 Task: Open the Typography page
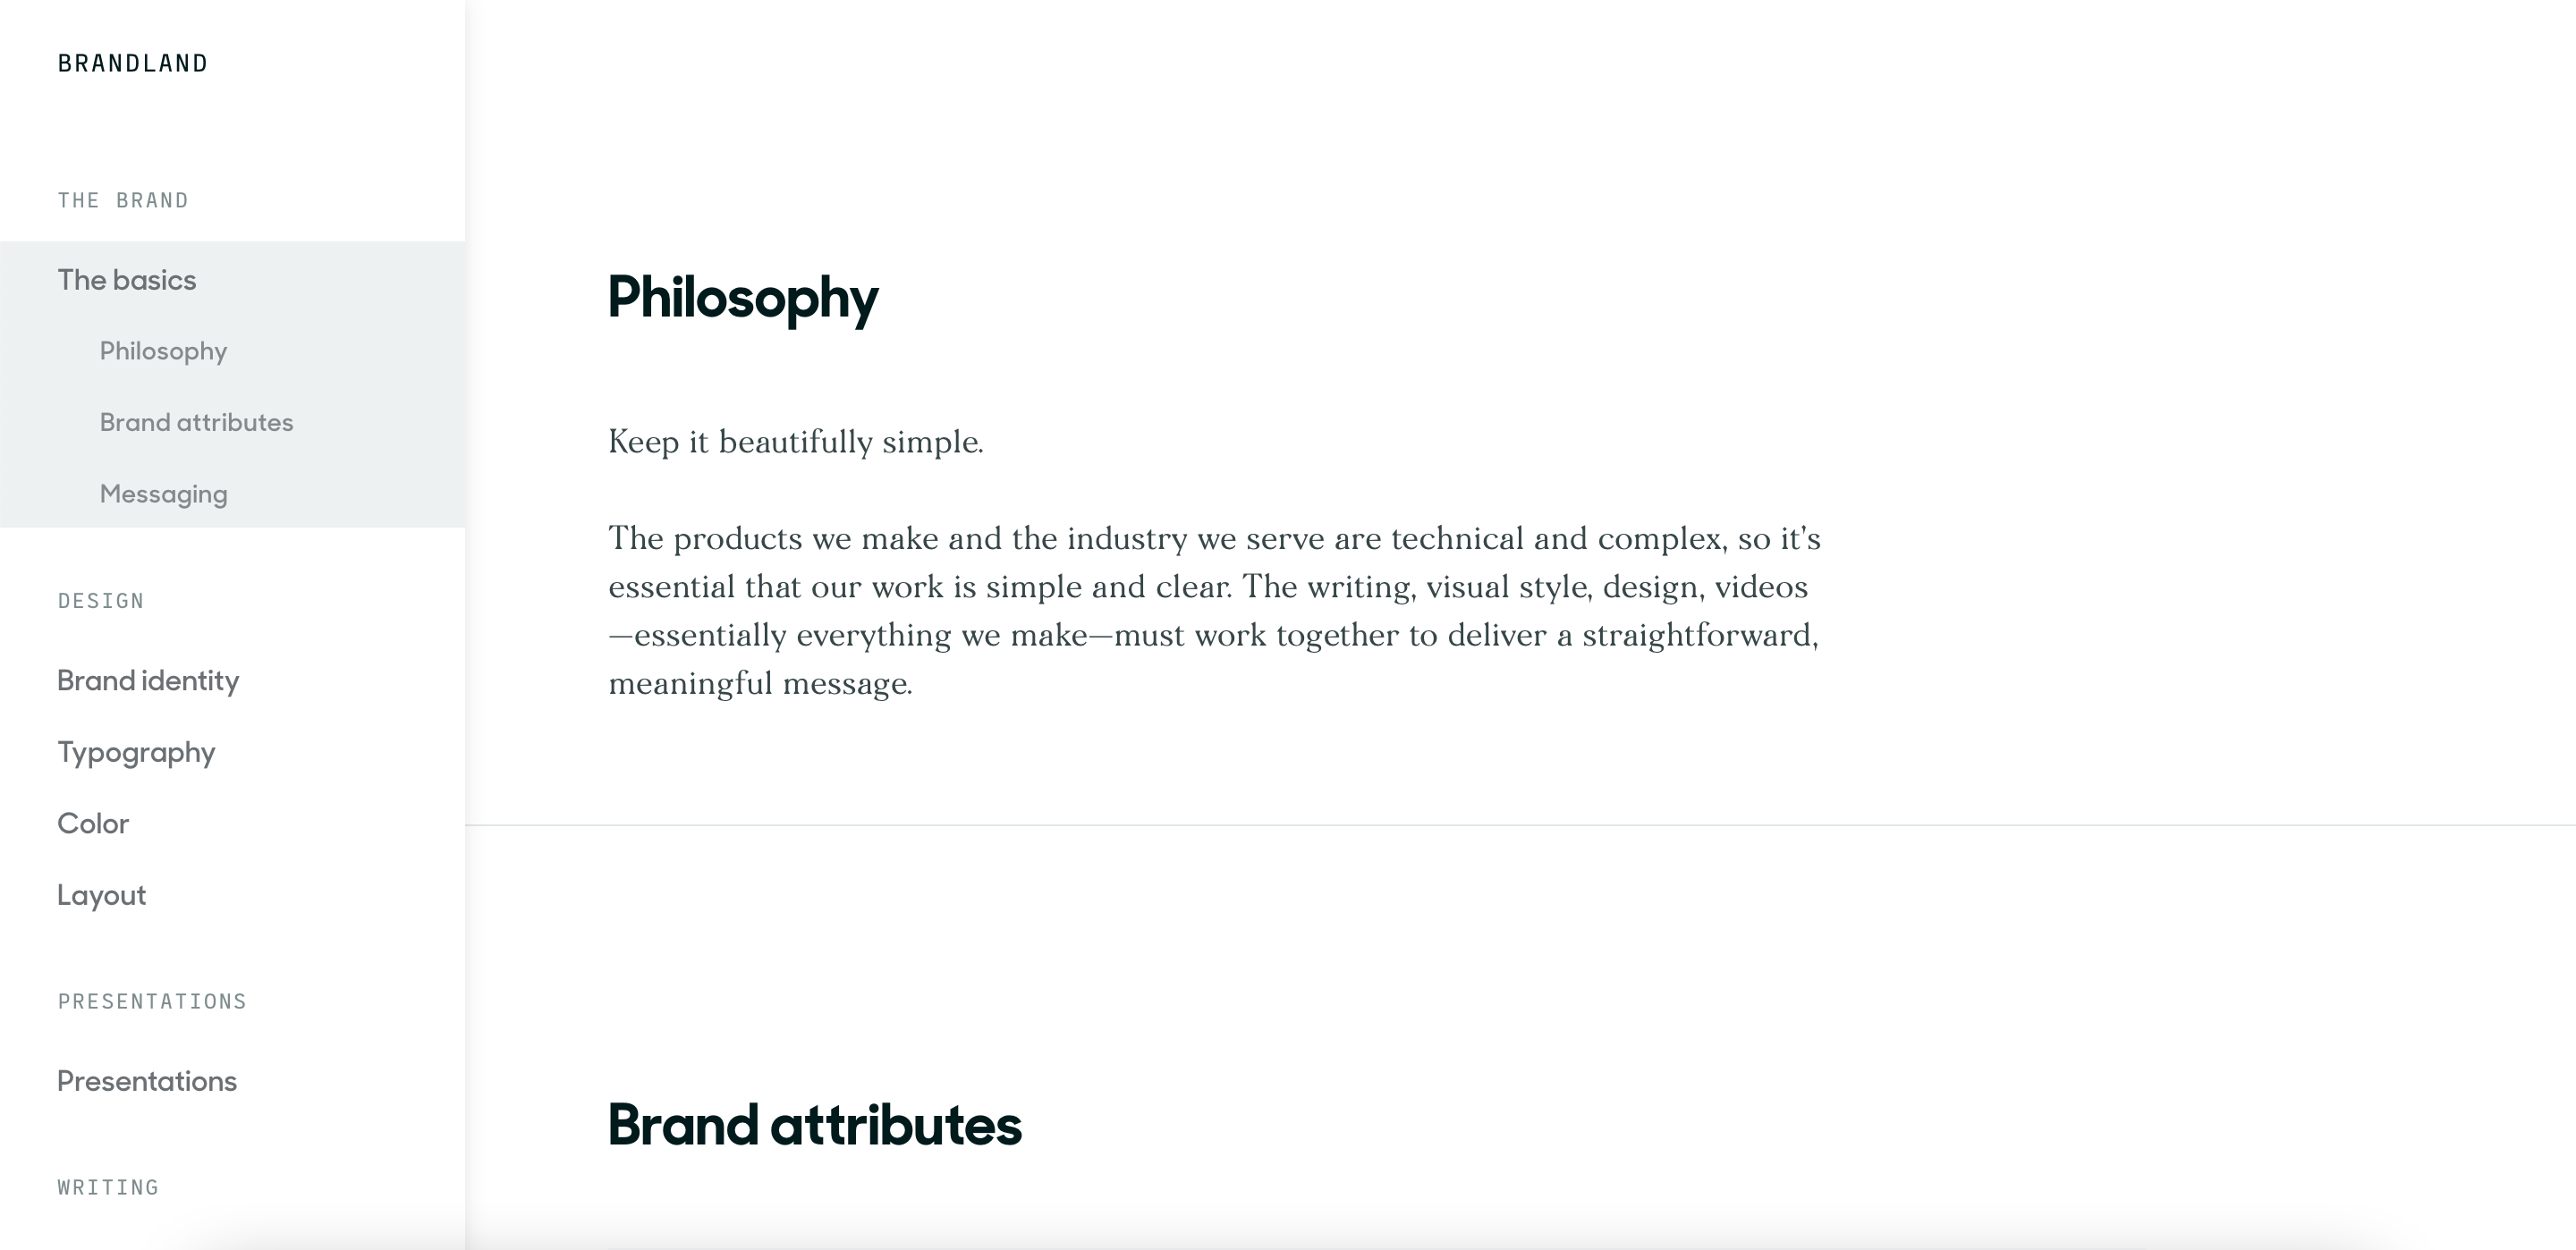tap(136, 752)
